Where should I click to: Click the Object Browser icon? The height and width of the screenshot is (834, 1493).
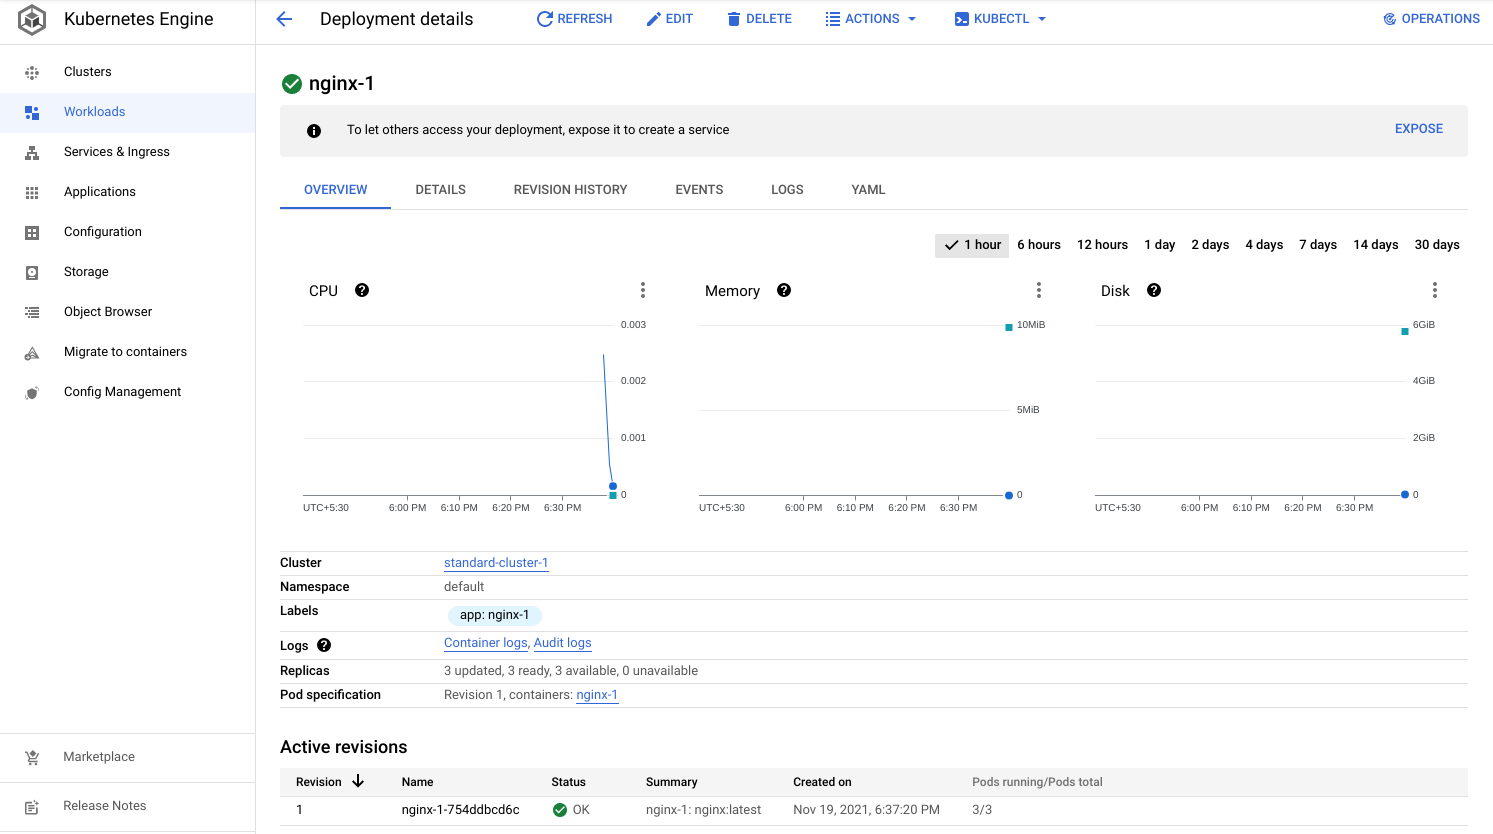32,312
